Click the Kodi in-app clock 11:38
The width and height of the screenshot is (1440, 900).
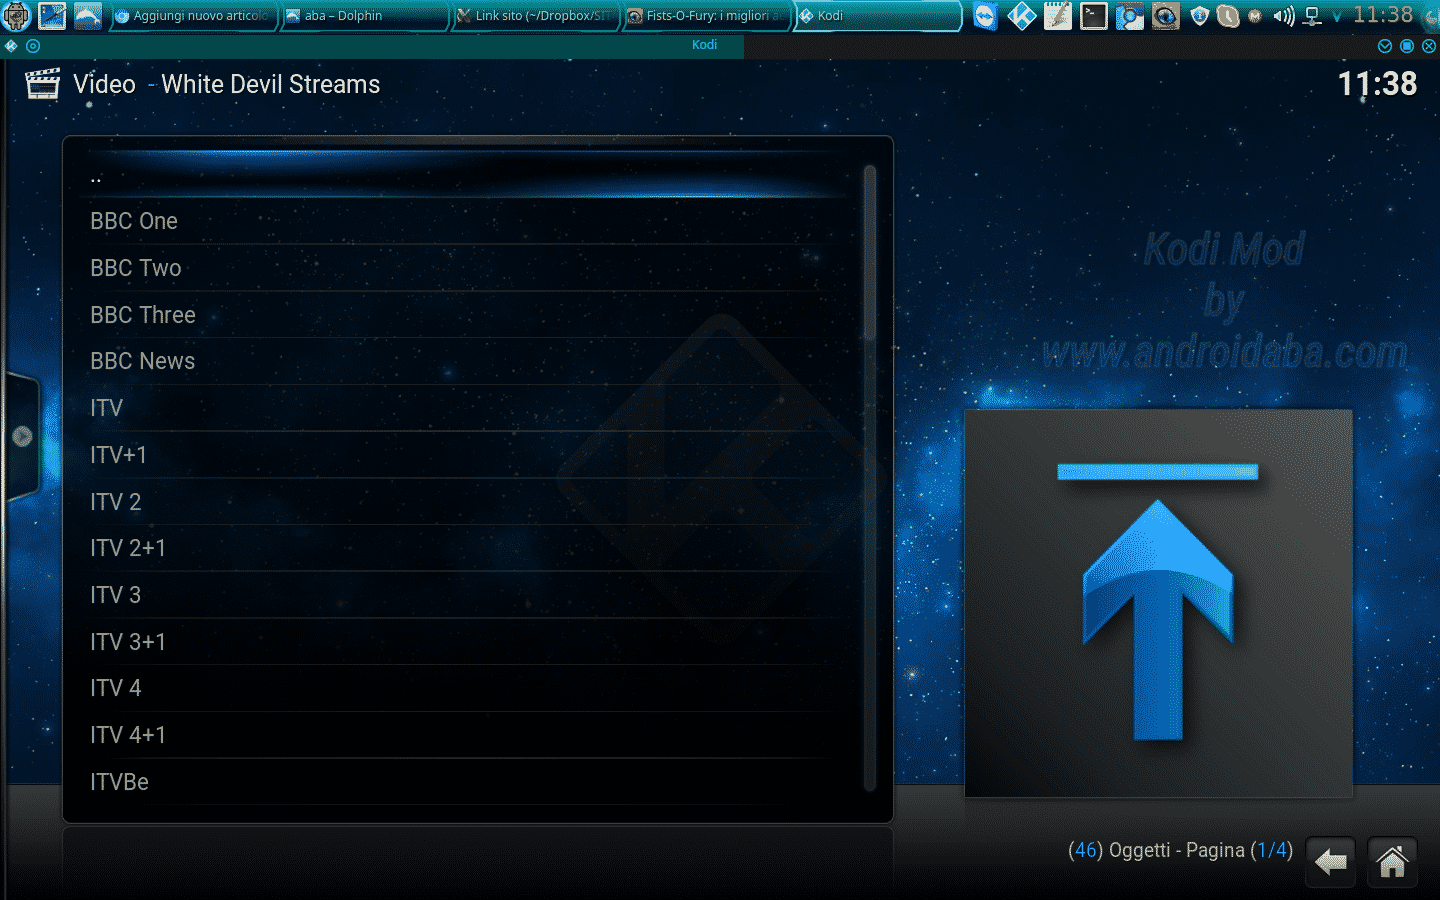[1377, 84]
